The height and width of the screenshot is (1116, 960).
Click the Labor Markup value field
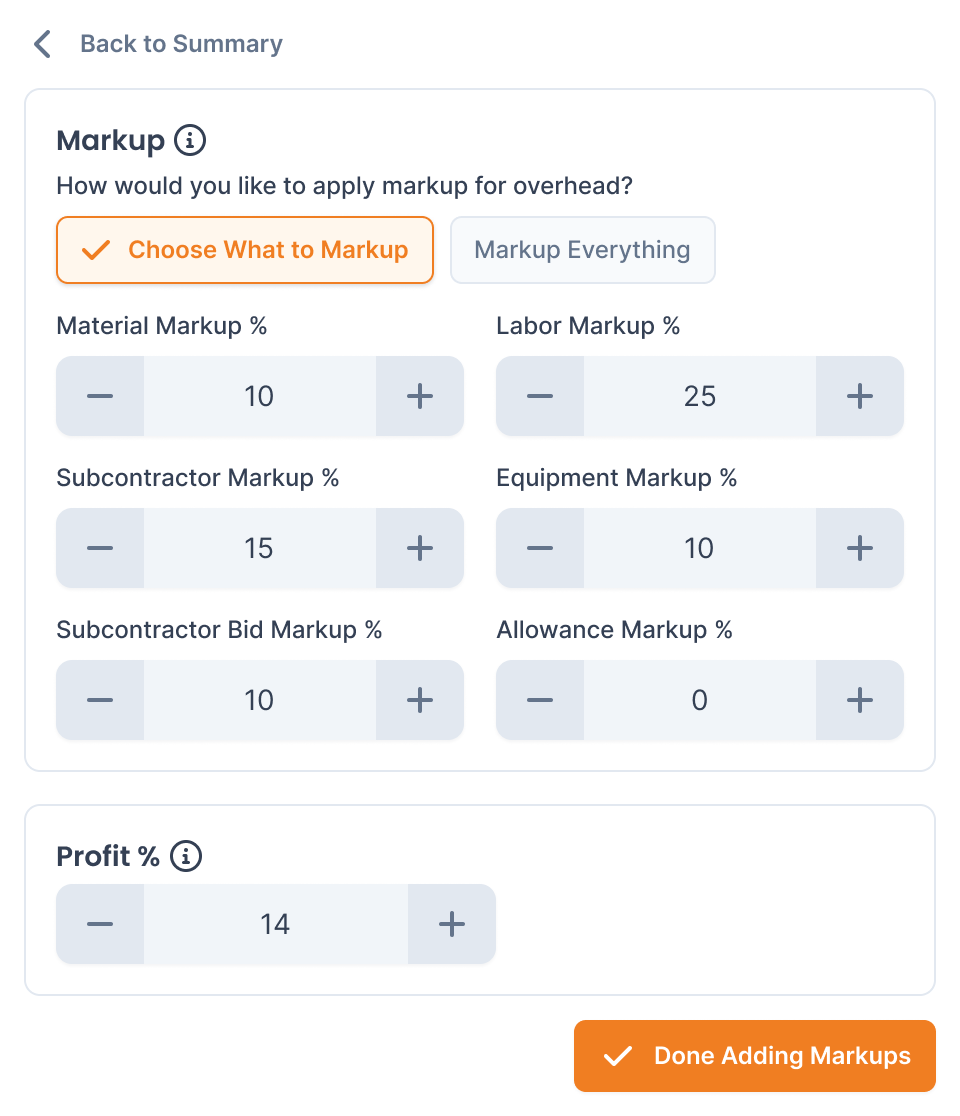(700, 396)
